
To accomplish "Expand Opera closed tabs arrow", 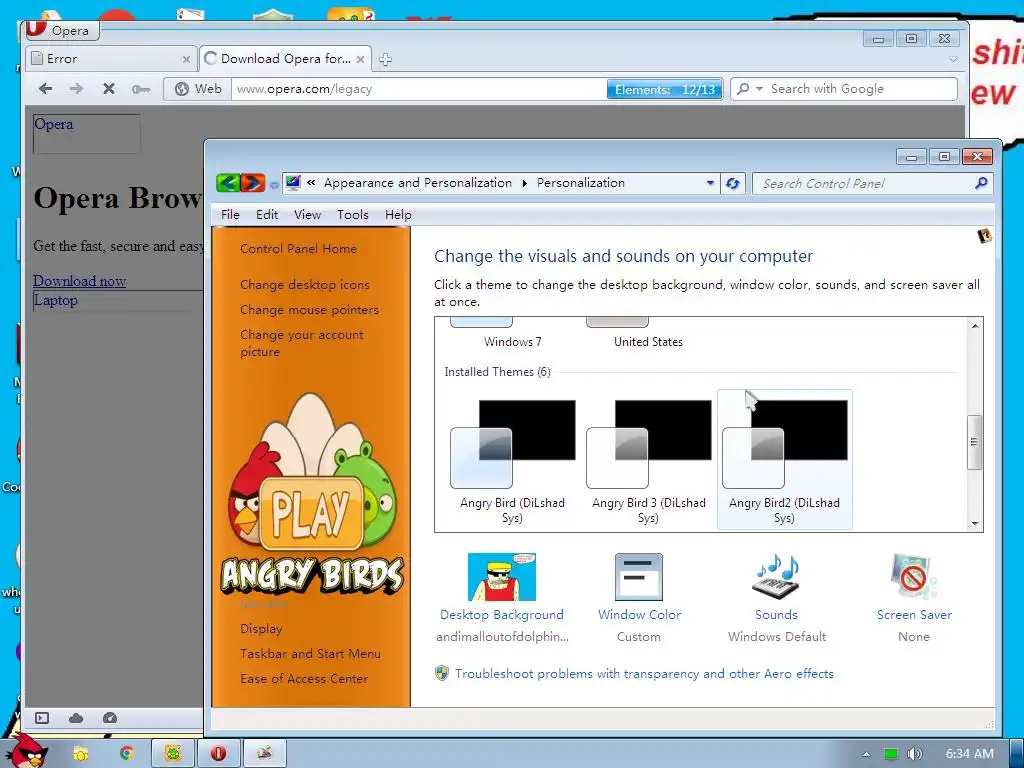I will [x=953, y=59].
